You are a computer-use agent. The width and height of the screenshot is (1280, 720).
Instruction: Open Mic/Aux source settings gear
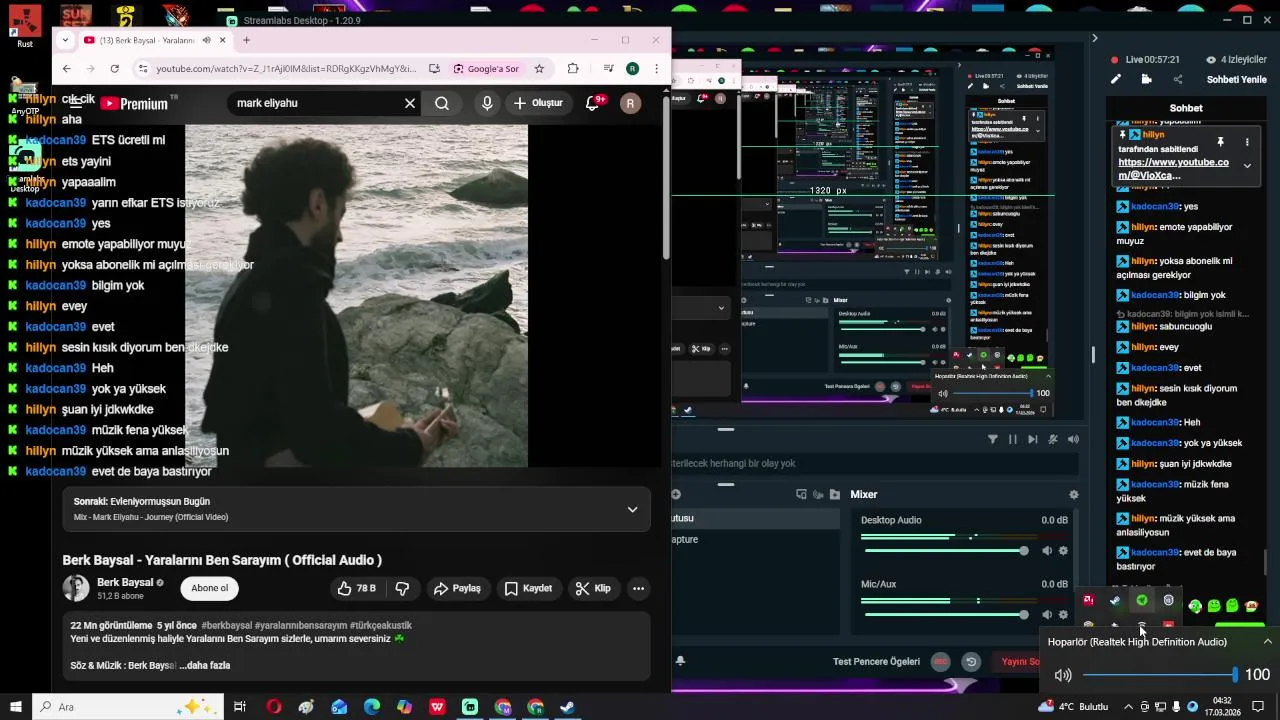point(1063,615)
